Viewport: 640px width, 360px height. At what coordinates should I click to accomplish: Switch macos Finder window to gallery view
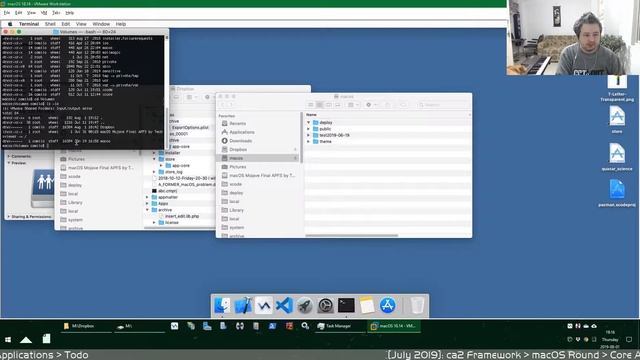click(x=338, y=105)
